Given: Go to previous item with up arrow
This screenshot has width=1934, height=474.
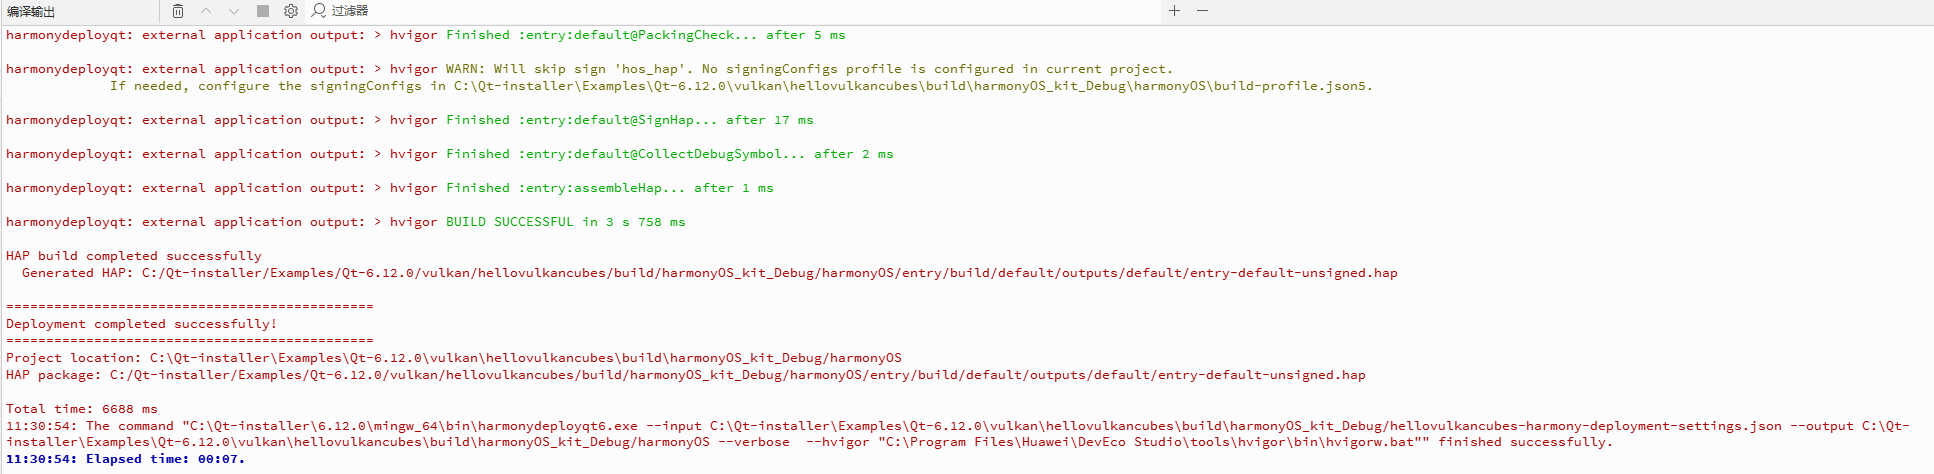Looking at the screenshot, I should [206, 11].
